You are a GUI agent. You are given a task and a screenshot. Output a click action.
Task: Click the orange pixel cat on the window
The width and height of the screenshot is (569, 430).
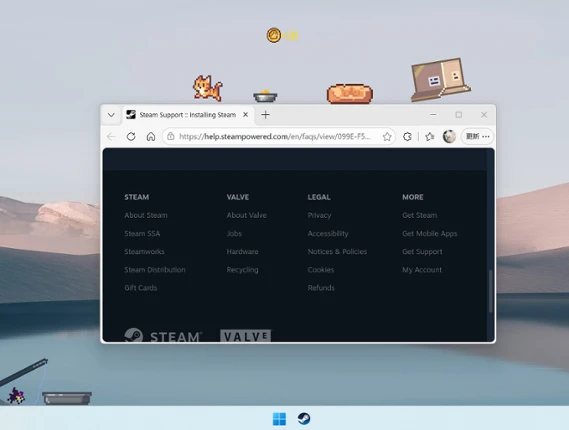click(x=208, y=88)
